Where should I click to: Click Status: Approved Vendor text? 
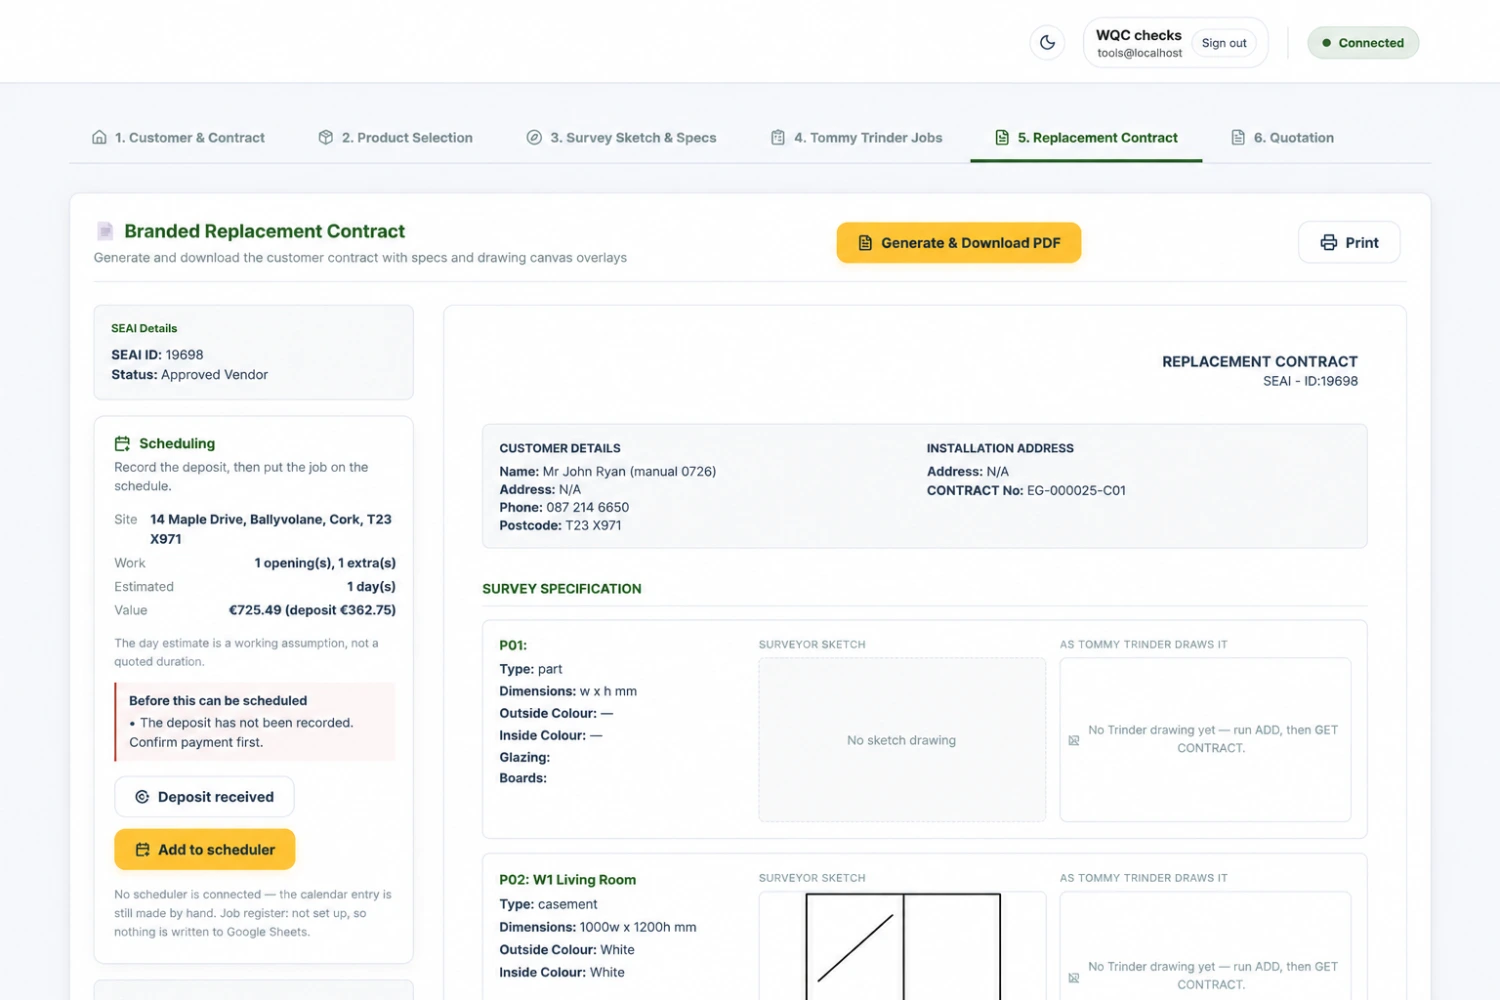[190, 375]
